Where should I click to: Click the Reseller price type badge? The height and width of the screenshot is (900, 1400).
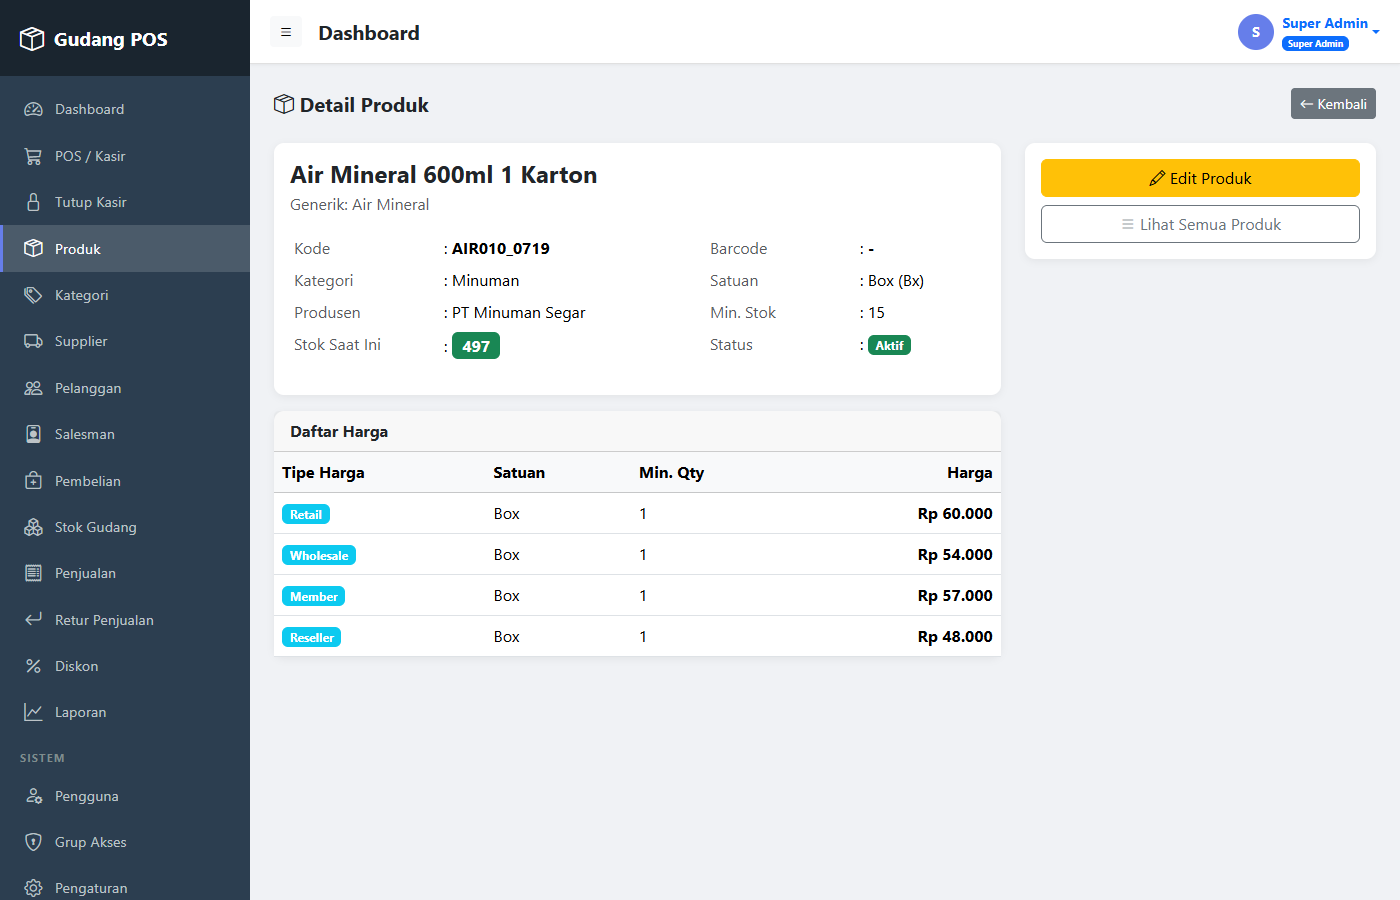coord(312,637)
